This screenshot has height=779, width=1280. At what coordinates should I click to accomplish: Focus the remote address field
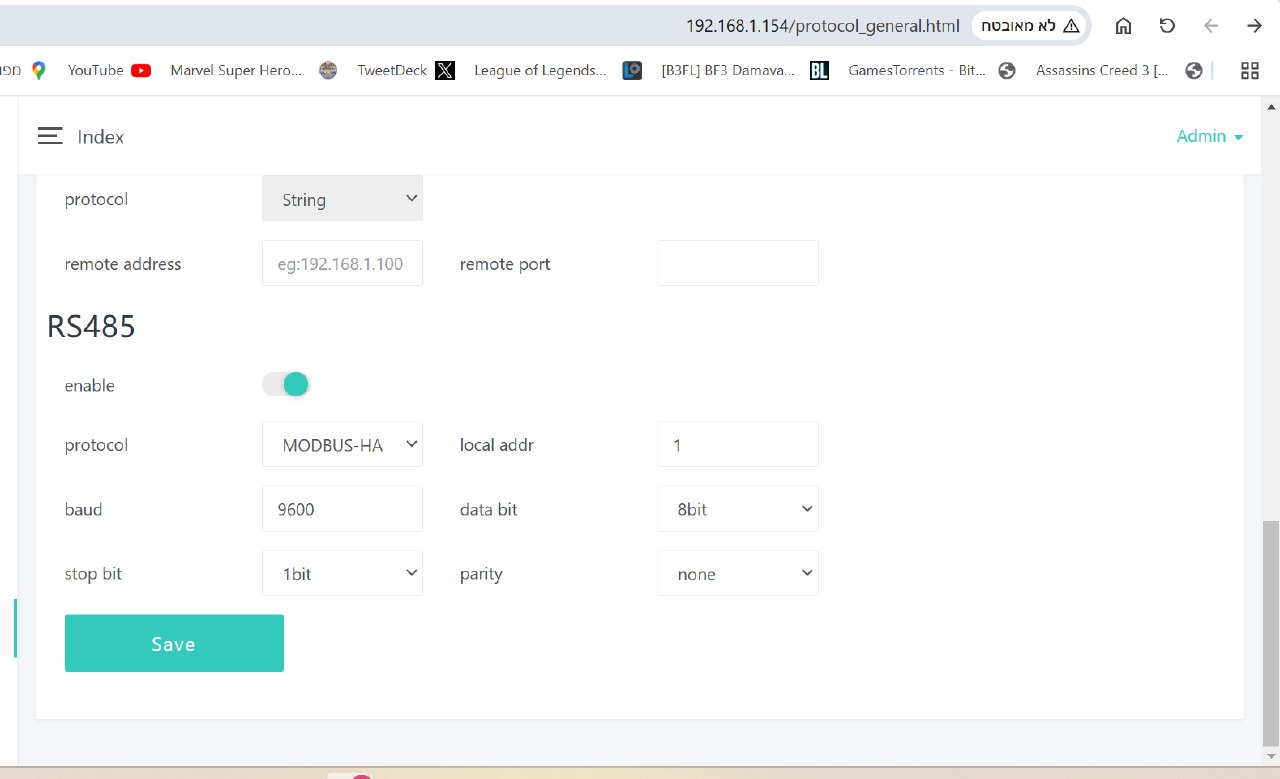coord(342,264)
